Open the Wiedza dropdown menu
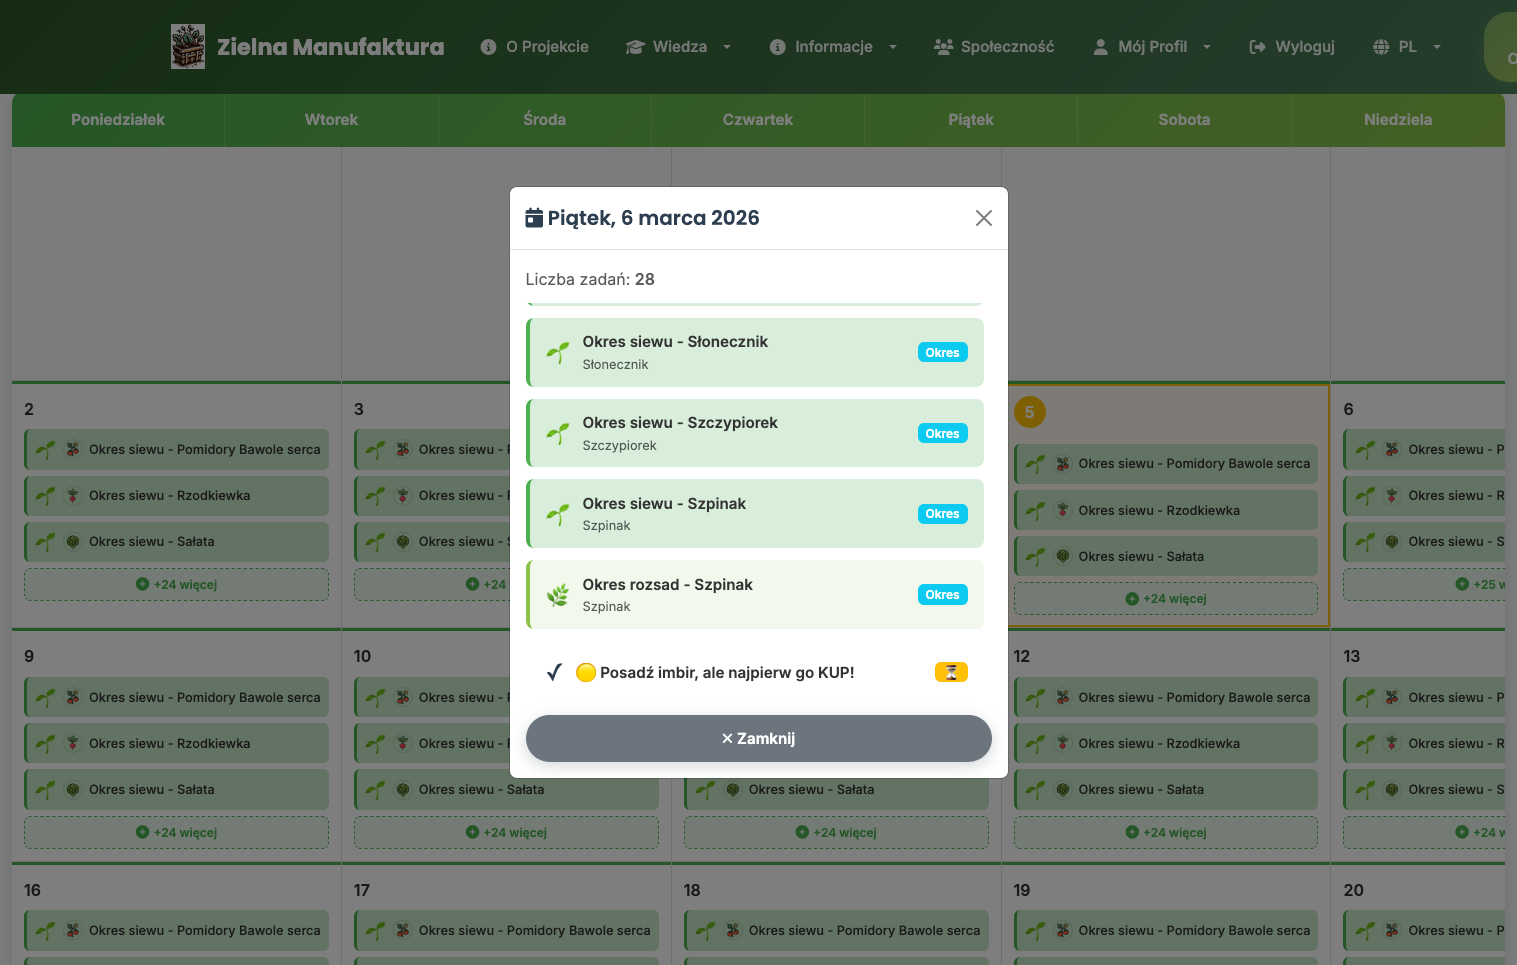1517x965 pixels. [679, 47]
